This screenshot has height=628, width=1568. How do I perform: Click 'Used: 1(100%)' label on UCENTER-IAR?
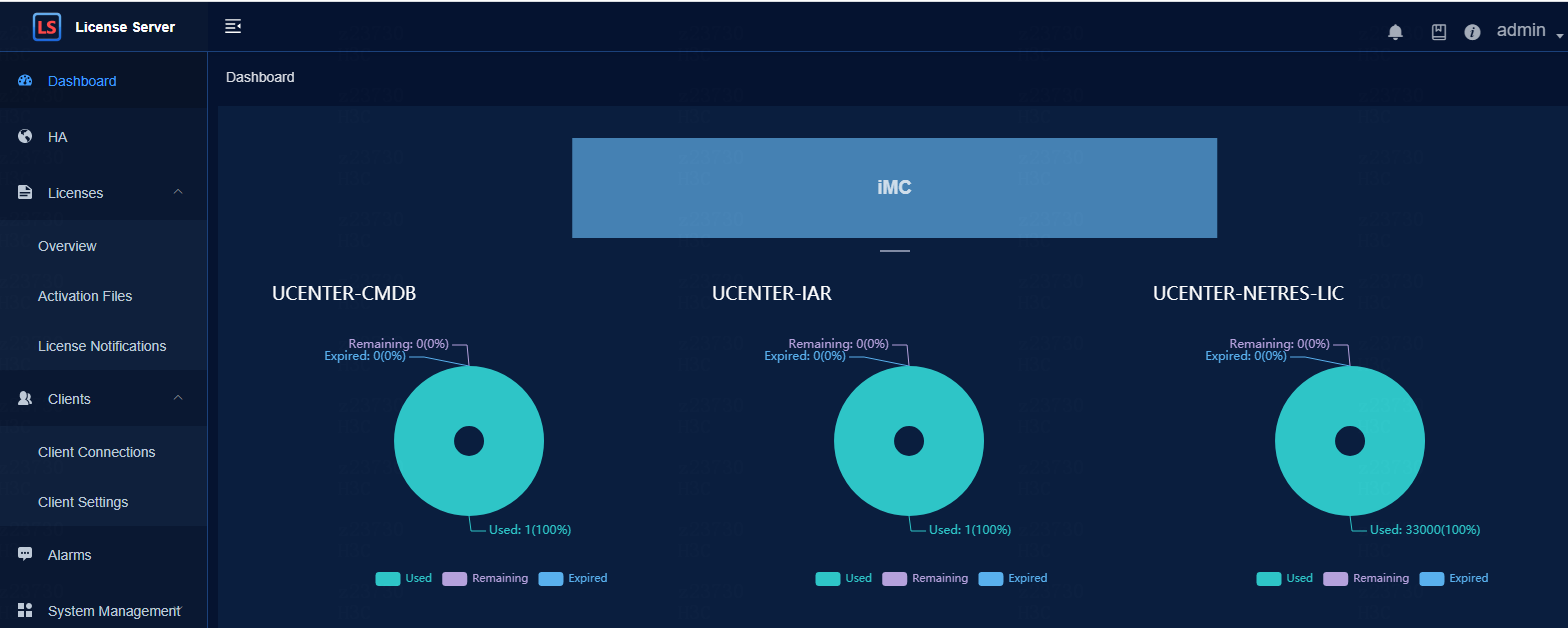970,530
